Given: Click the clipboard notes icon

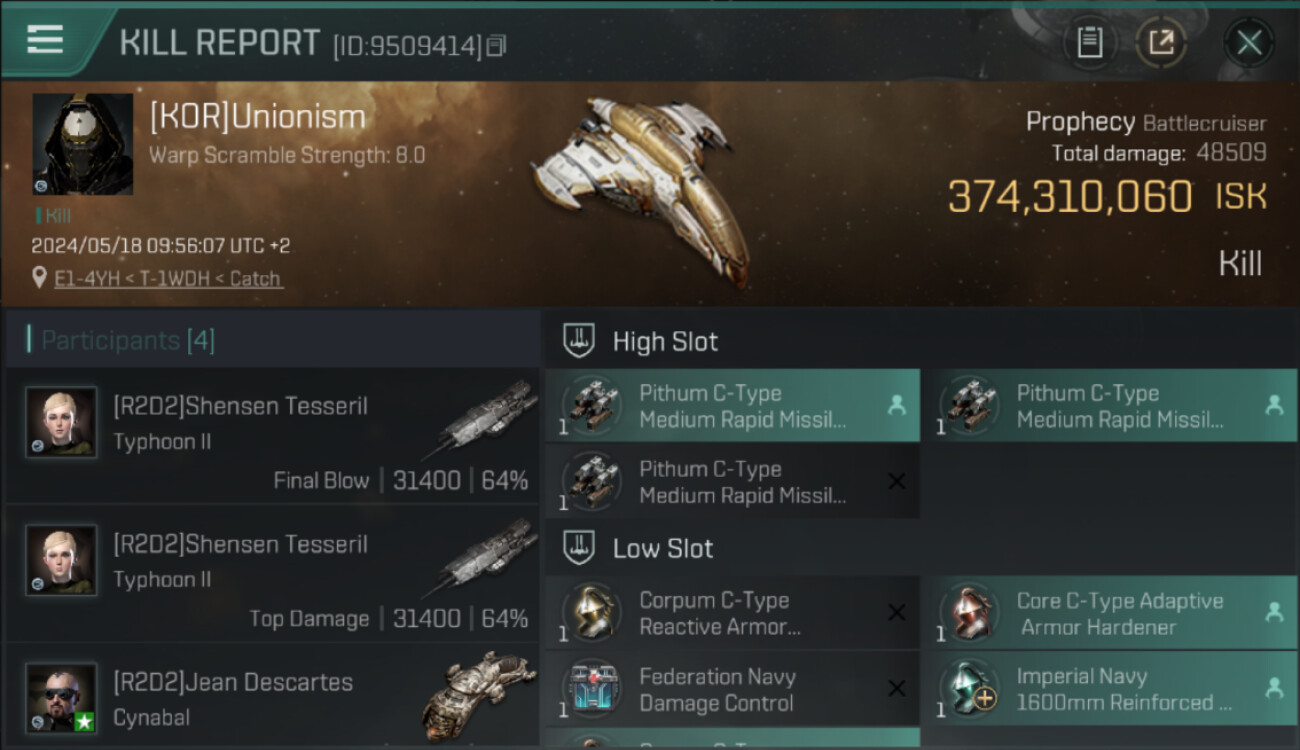Looking at the screenshot, I should point(1089,43).
